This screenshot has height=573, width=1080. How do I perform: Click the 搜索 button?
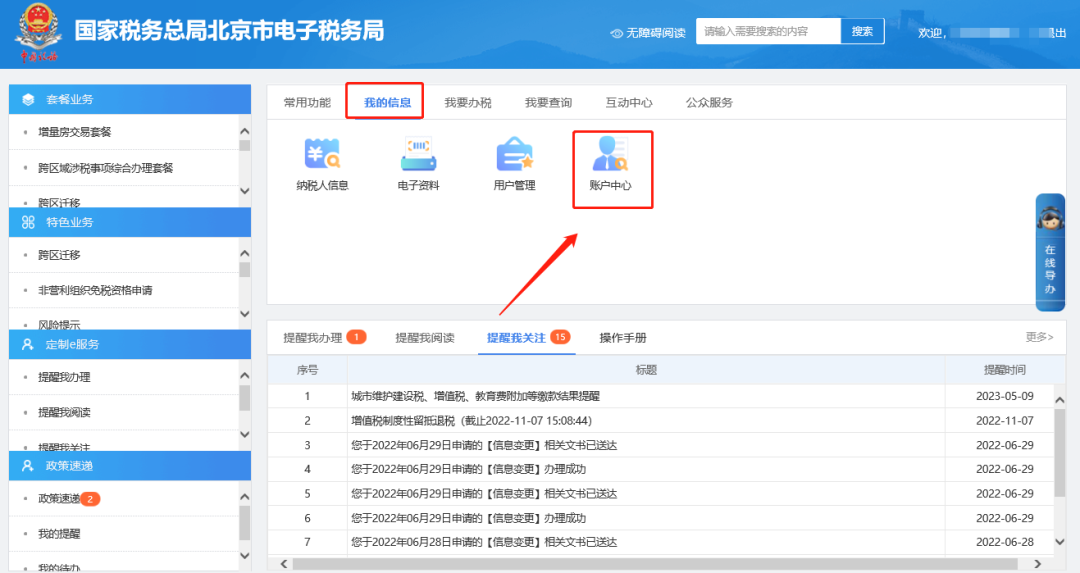point(862,32)
